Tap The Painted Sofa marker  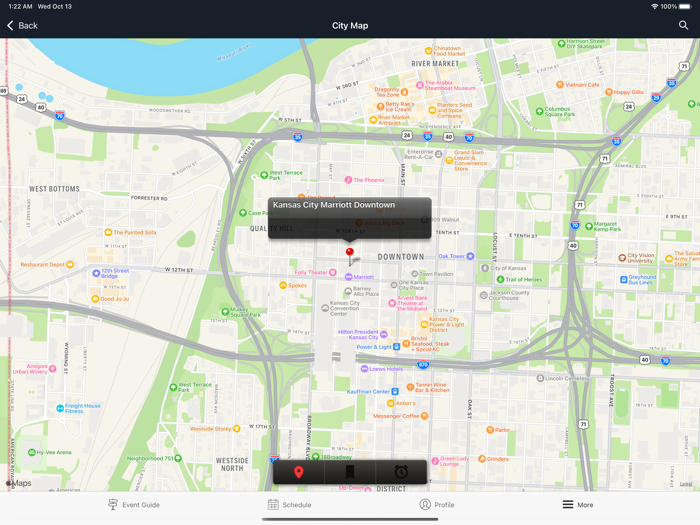click(x=108, y=232)
